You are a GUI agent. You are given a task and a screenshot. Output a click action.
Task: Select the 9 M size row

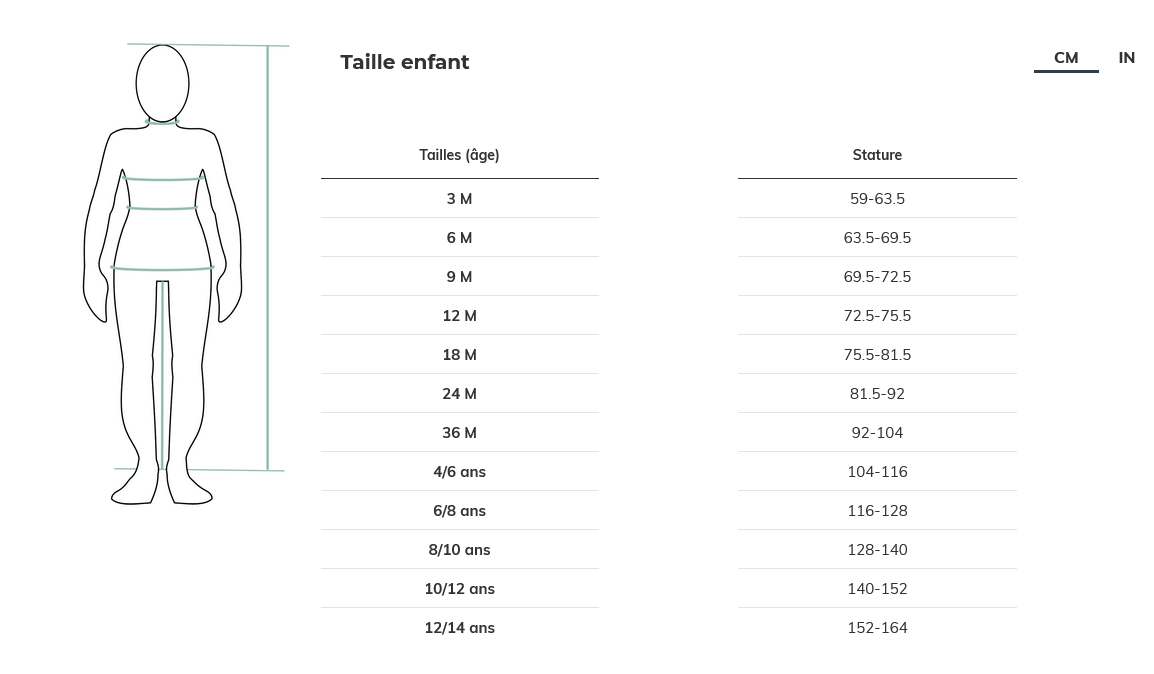[x=459, y=277]
